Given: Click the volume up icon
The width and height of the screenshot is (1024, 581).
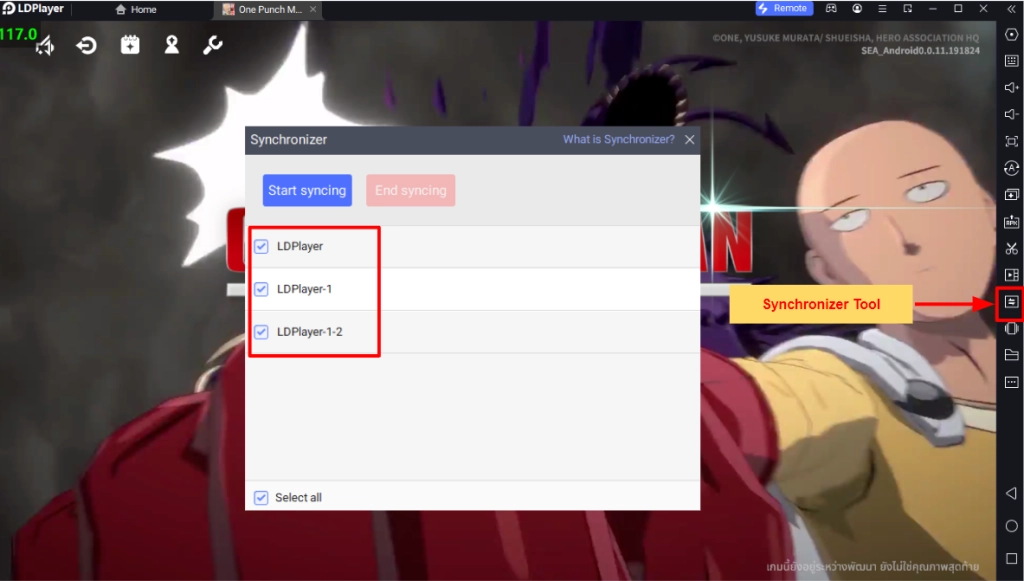Looking at the screenshot, I should [1011, 88].
